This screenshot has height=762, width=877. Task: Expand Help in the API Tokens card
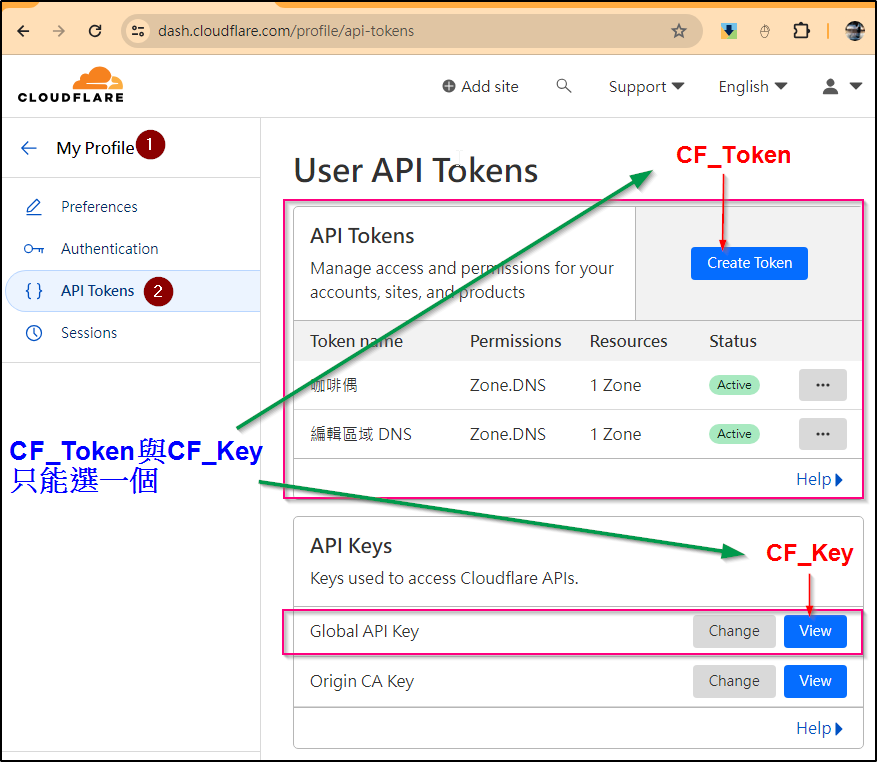tap(819, 479)
